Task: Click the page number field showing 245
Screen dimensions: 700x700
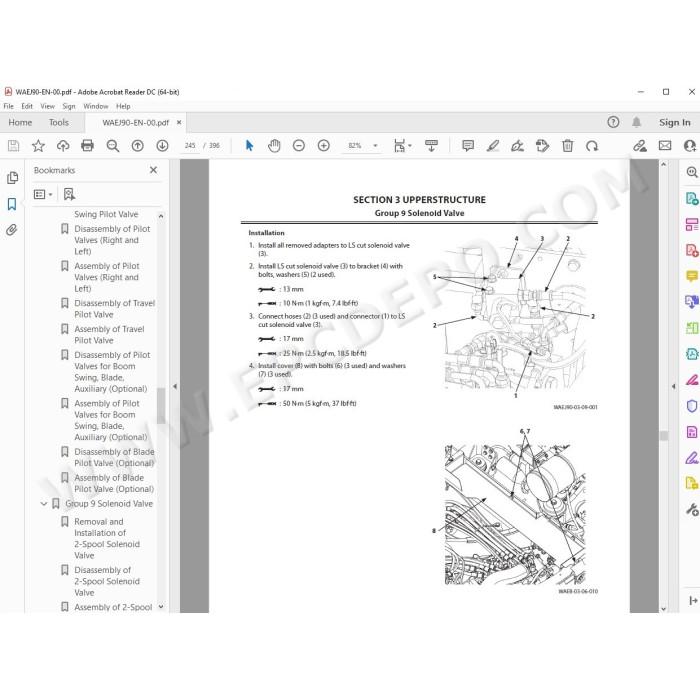Action: [x=190, y=146]
